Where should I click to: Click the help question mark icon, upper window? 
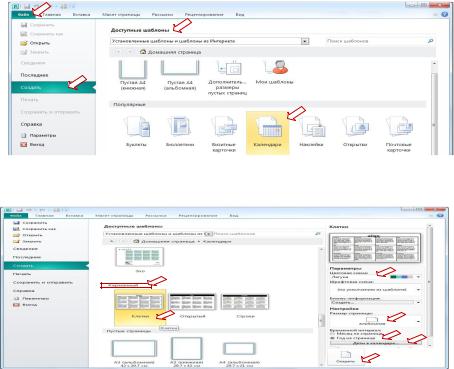[x=444, y=14]
